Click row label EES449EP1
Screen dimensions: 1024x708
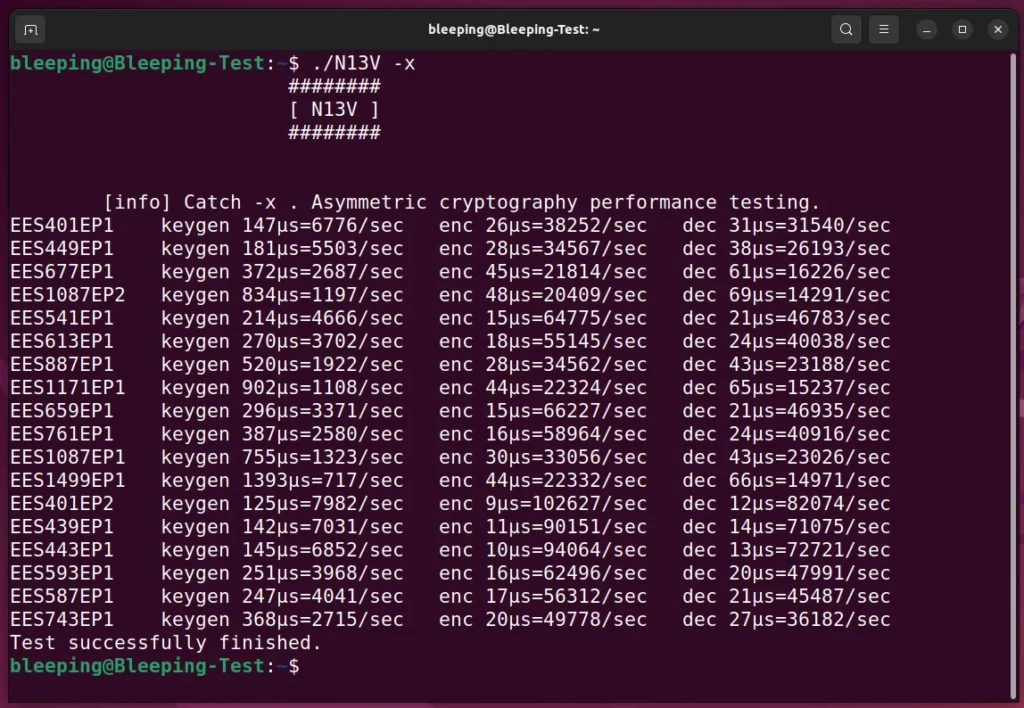click(x=61, y=249)
